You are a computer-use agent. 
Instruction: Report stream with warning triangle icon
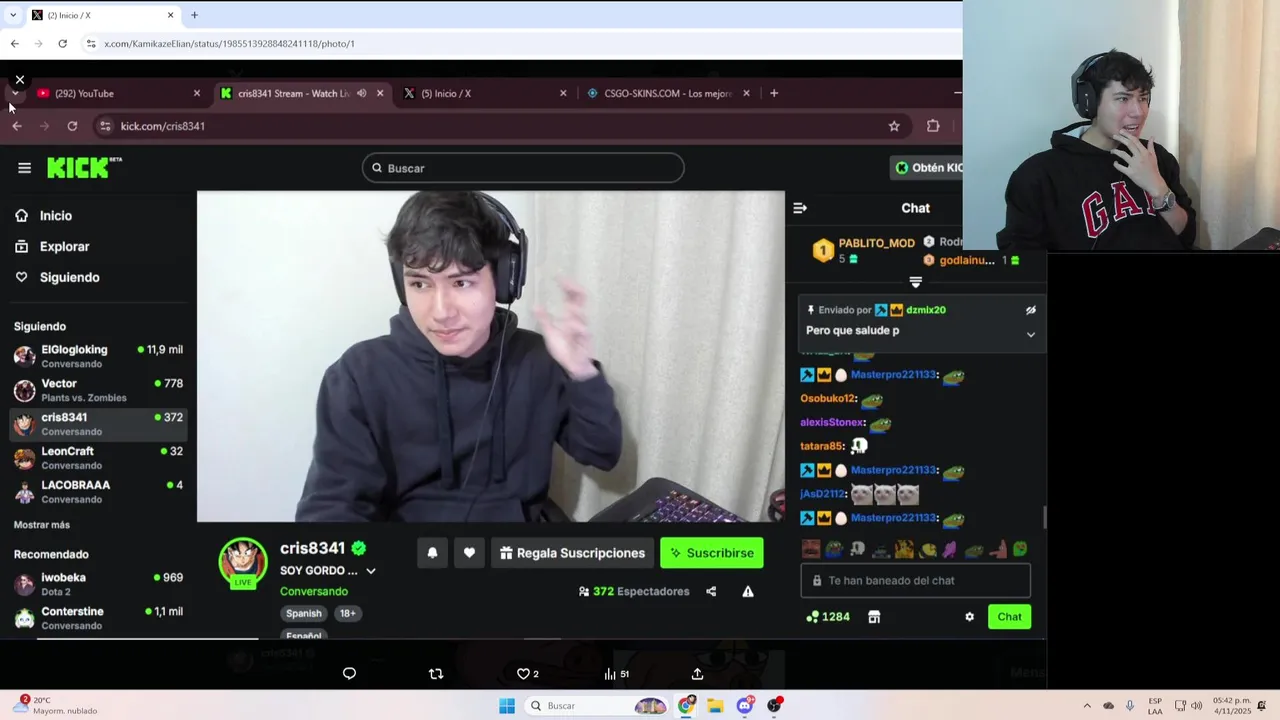pyautogui.click(x=748, y=592)
